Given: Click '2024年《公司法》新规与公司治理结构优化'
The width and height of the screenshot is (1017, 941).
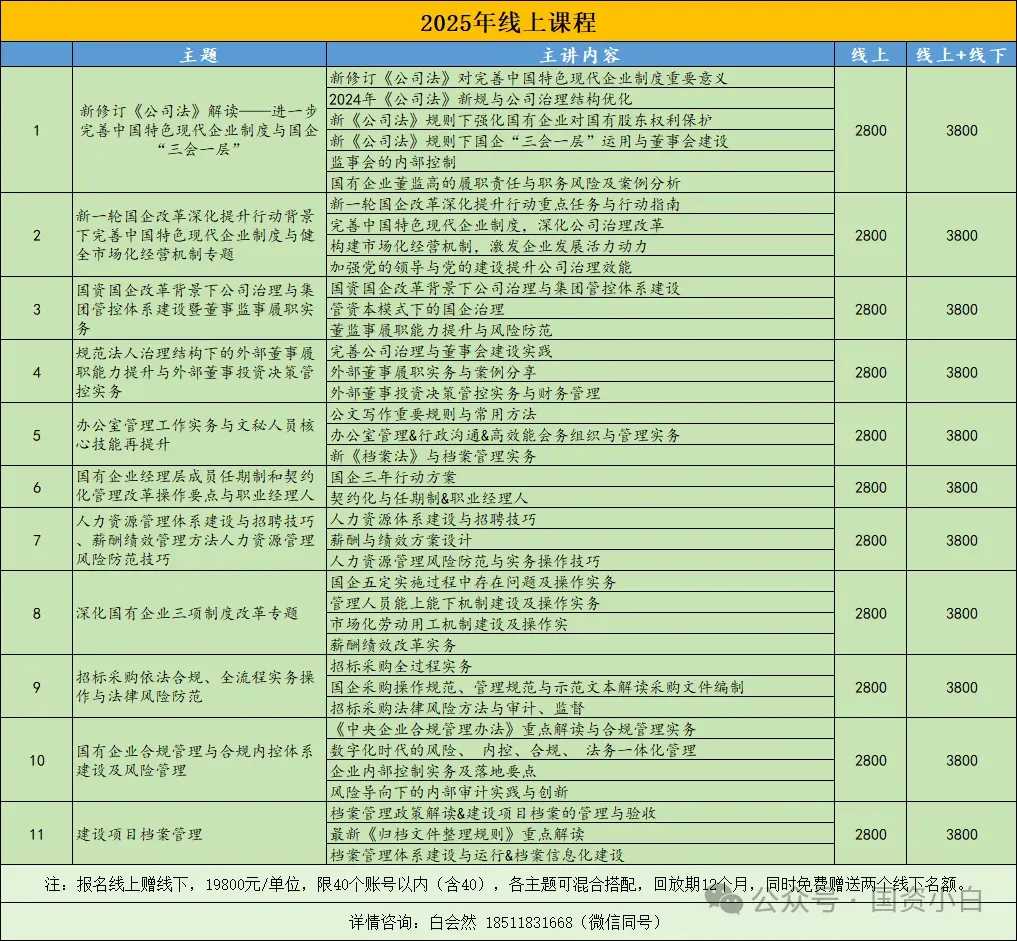Looking at the screenshot, I should (x=580, y=99).
